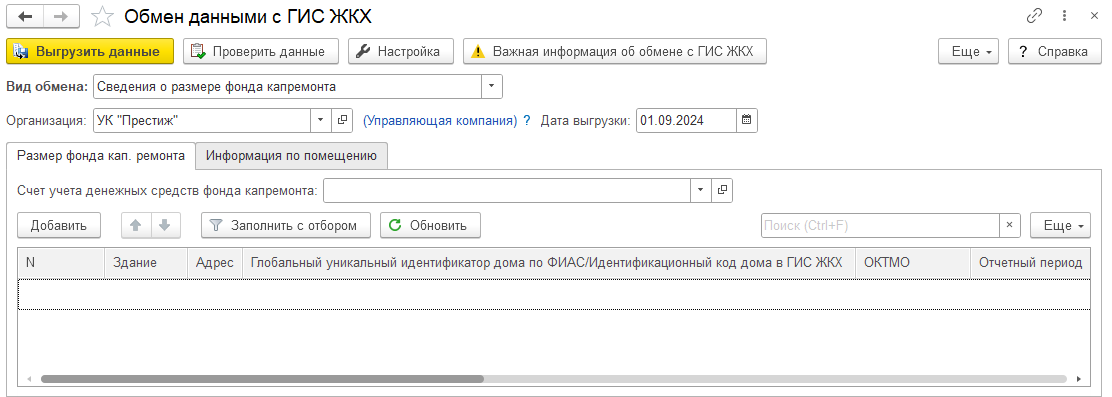Open Настройка settings
The image size is (1112, 397).
pyautogui.click(x=401, y=52)
